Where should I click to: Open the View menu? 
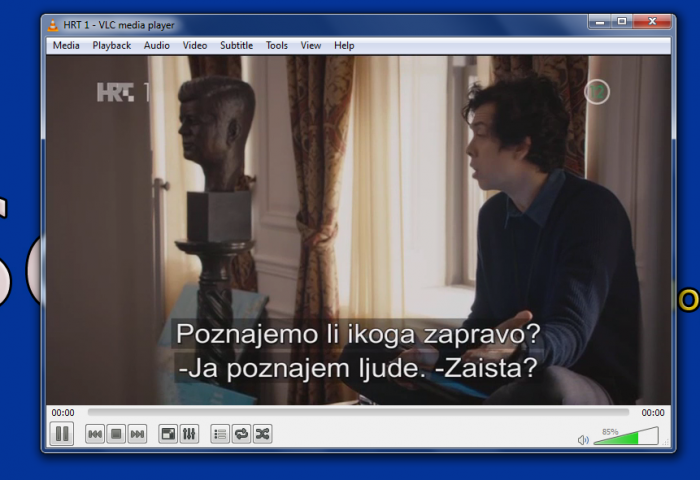[x=311, y=46]
